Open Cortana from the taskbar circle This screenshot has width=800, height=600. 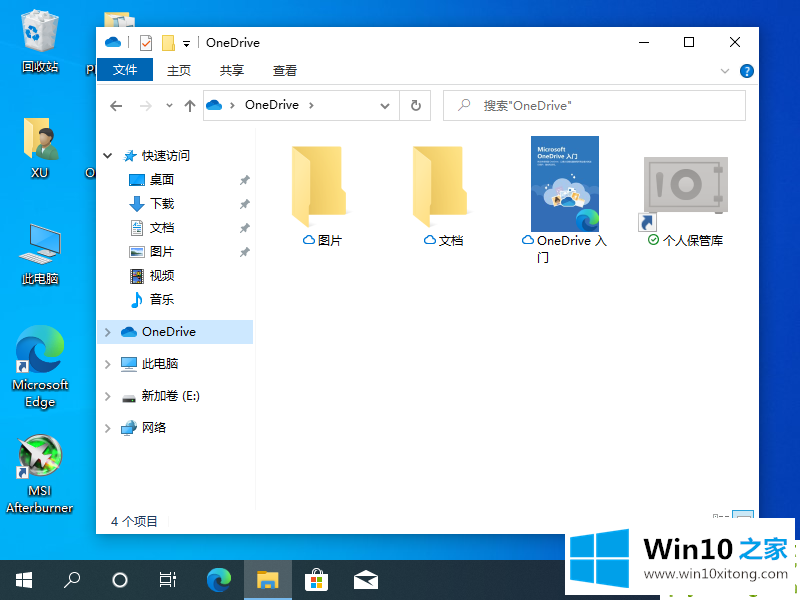119,580
